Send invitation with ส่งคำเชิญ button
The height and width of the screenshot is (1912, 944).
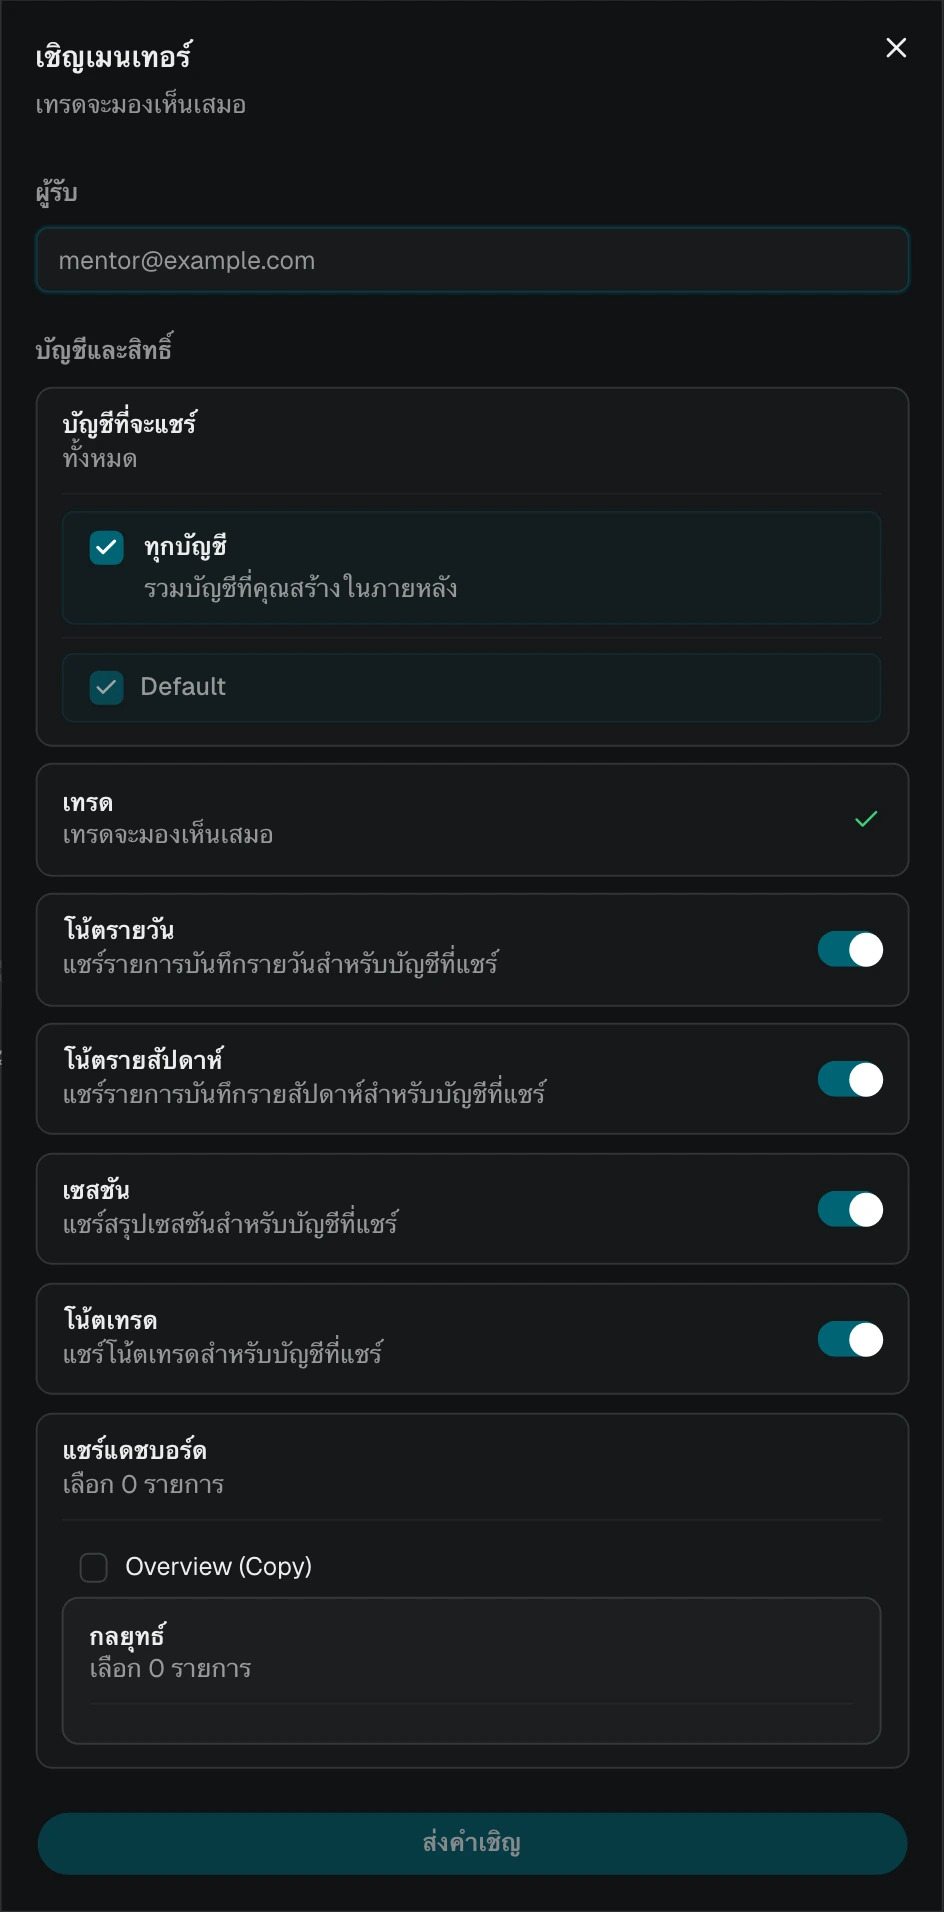pos(472,1843)
